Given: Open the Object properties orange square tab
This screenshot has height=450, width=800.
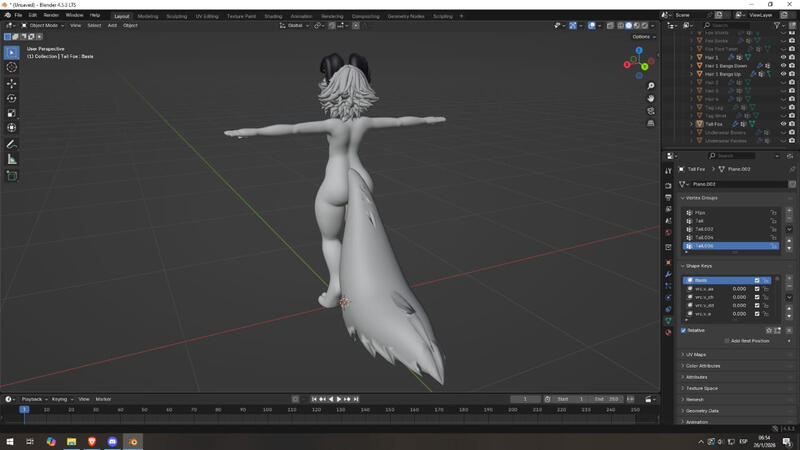Looking at the screenshot, I should [x=668, y=262].
